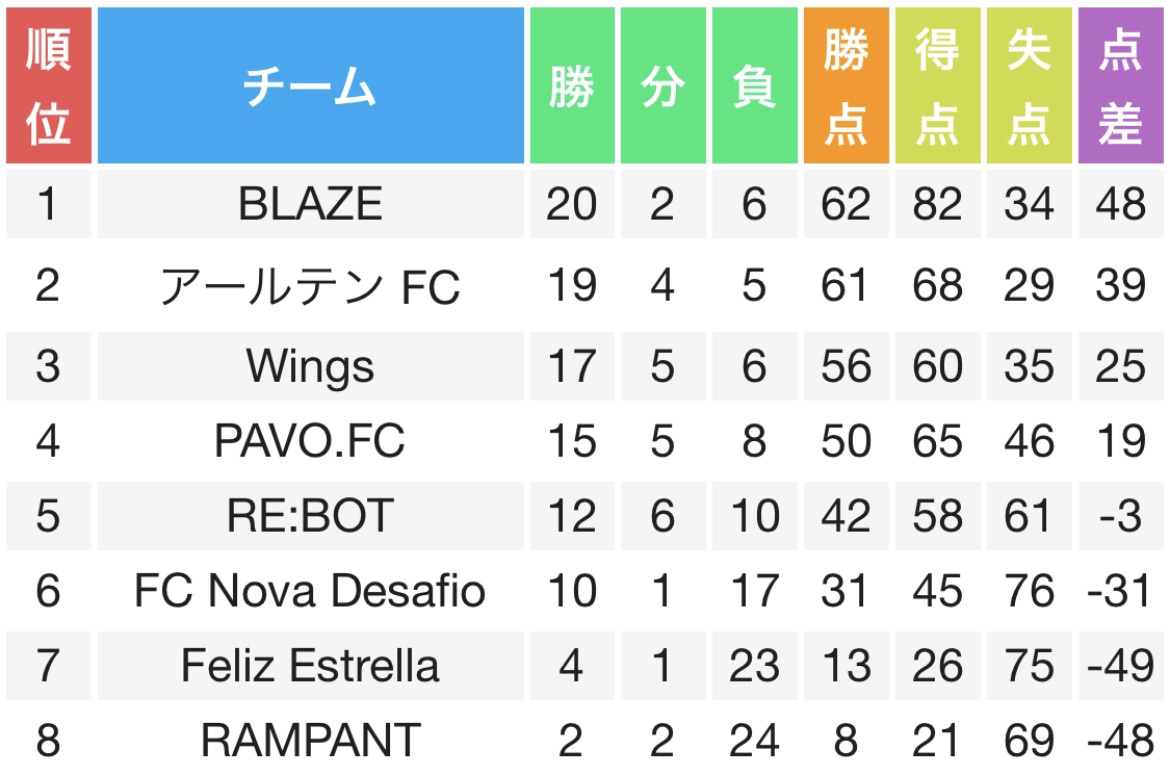Click FC Nova Desafio team name

(x=310, y=590)
